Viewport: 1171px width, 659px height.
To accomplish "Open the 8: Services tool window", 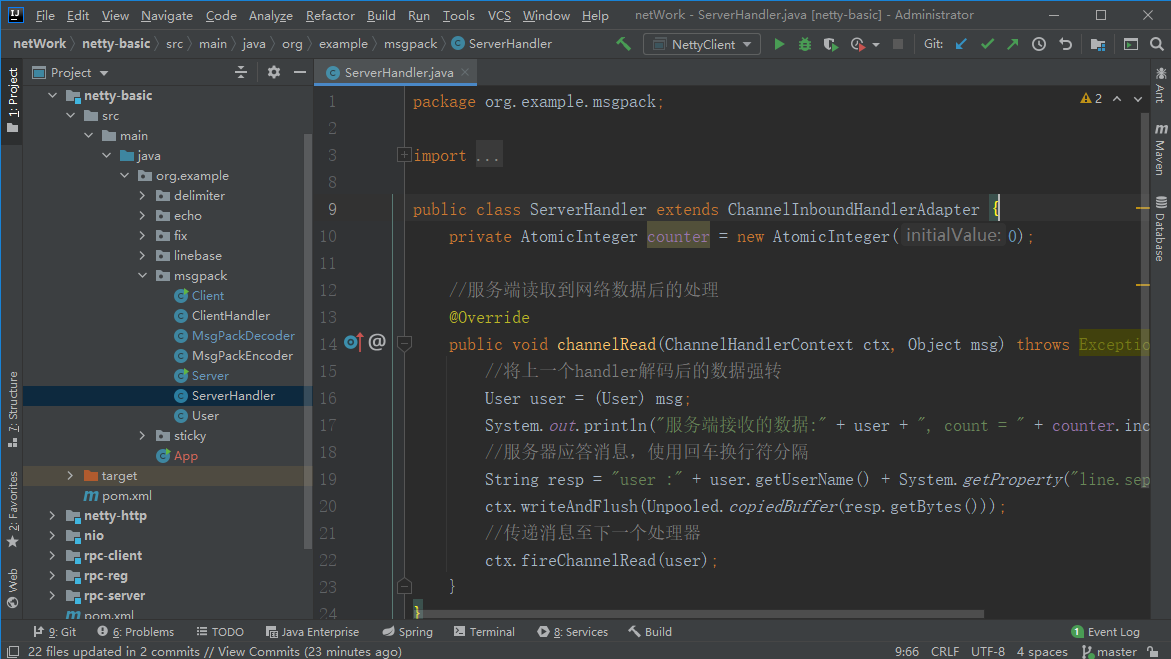I will [573, 632].
